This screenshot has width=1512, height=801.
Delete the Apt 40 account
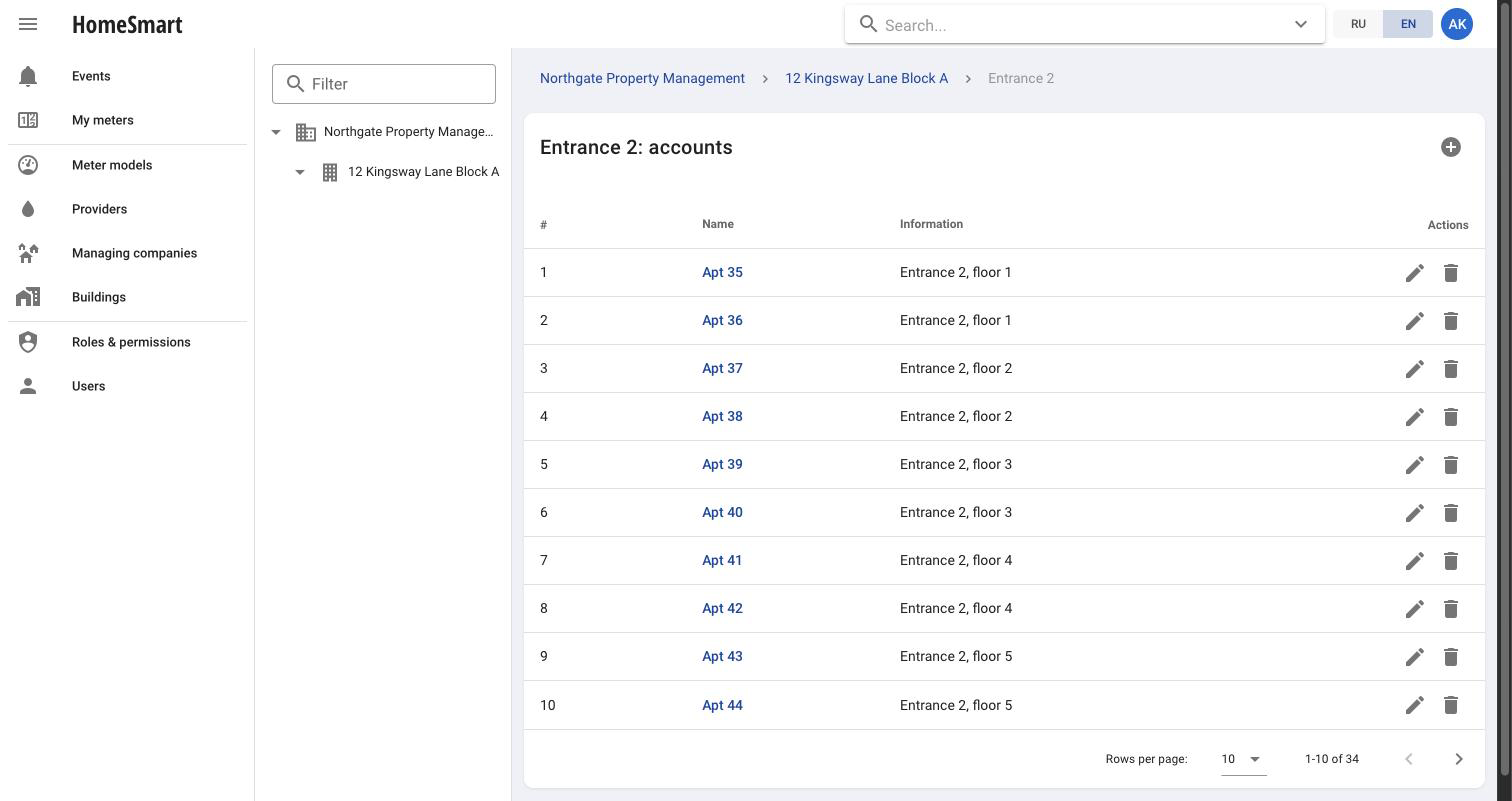(x=1451, y=513)
